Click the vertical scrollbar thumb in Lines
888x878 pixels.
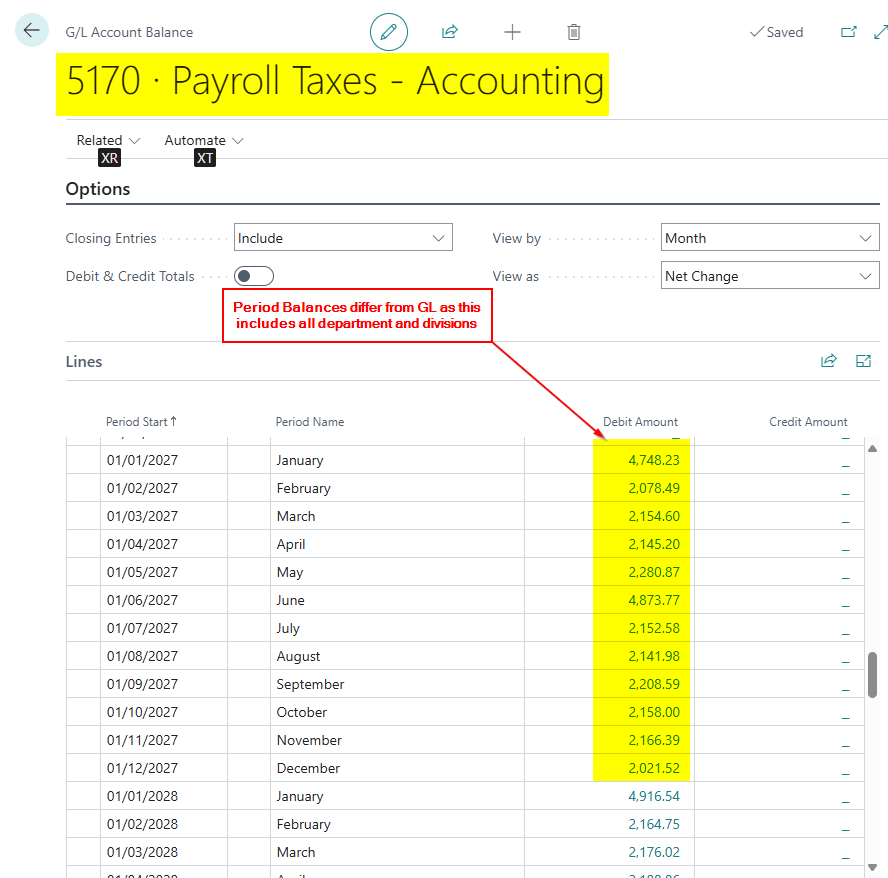[872, 675]
